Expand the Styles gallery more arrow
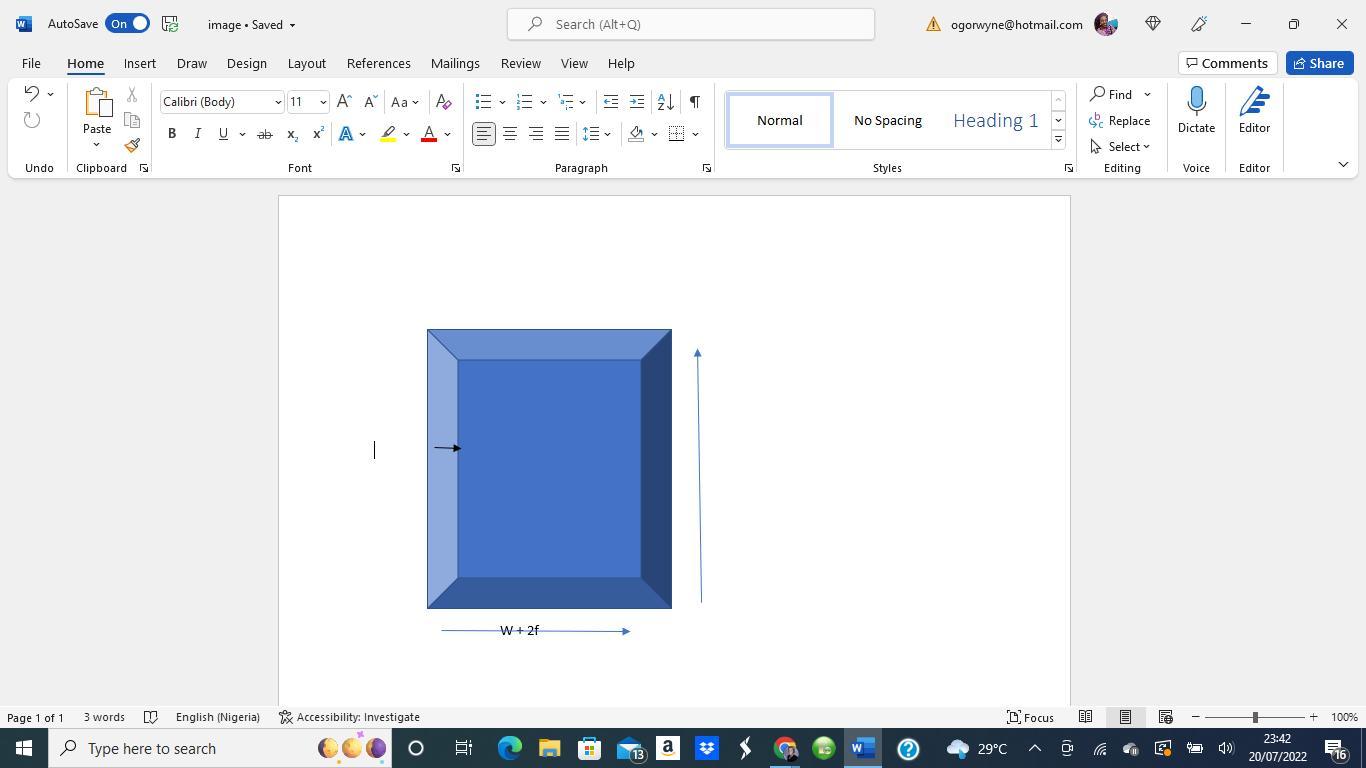The image size is (1366, 768). (x=1058, y=140)
